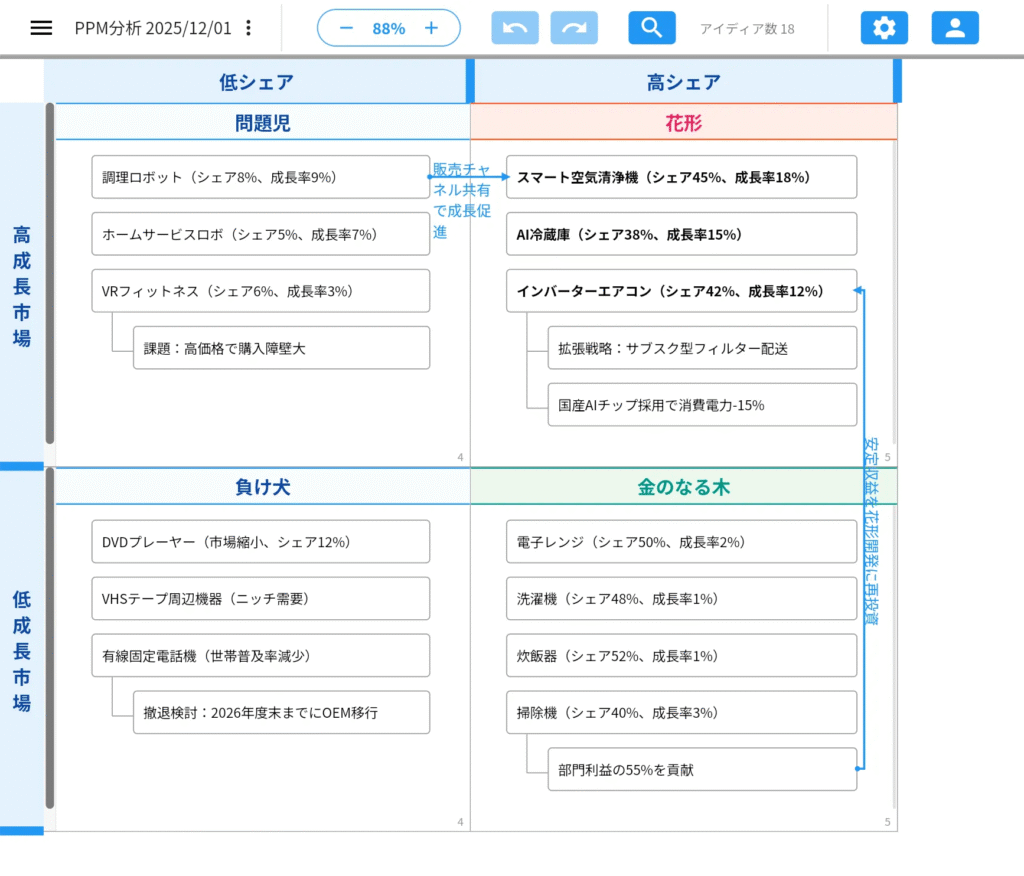Open the hamburger menu
This screenshot has height=876, width=1024.
coord(41,28)
